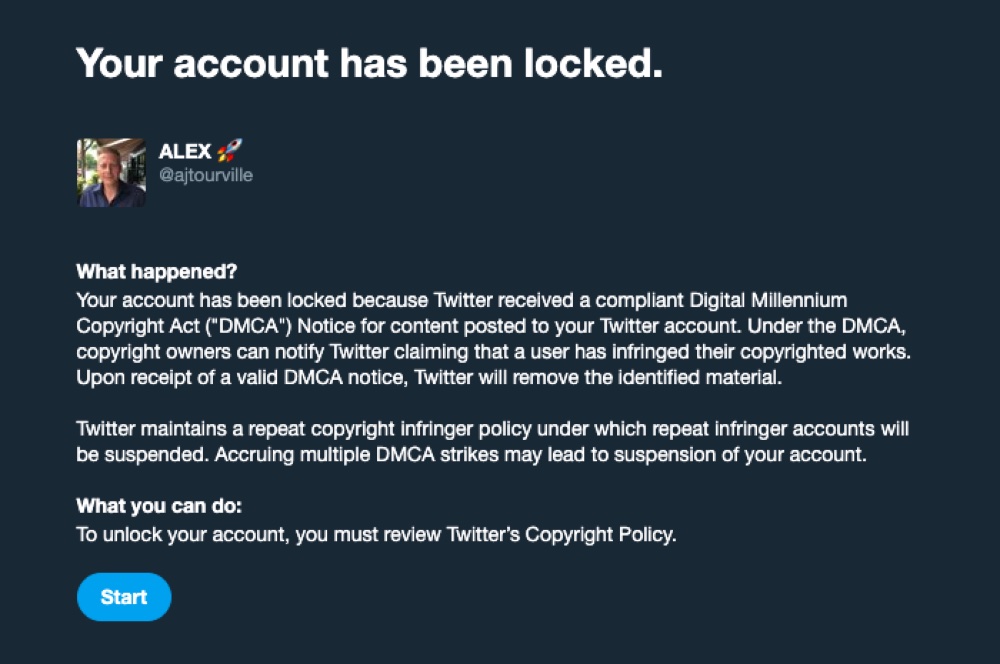Click the 'Your account has been locked.' heading
The height and width of the screenshot is (664, 1000).
369,64
